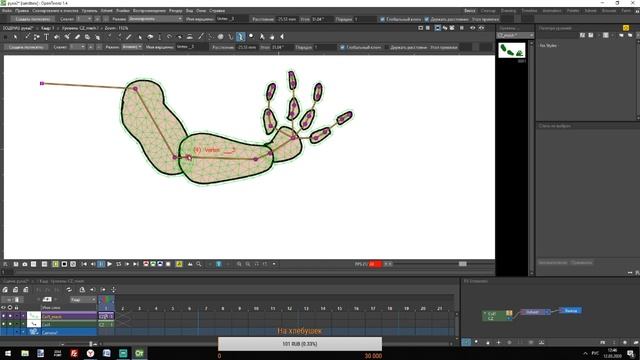Screen dimensions: 640x360
Task: Select the Tape tool in the toolbar
Action: coord(87,37)
